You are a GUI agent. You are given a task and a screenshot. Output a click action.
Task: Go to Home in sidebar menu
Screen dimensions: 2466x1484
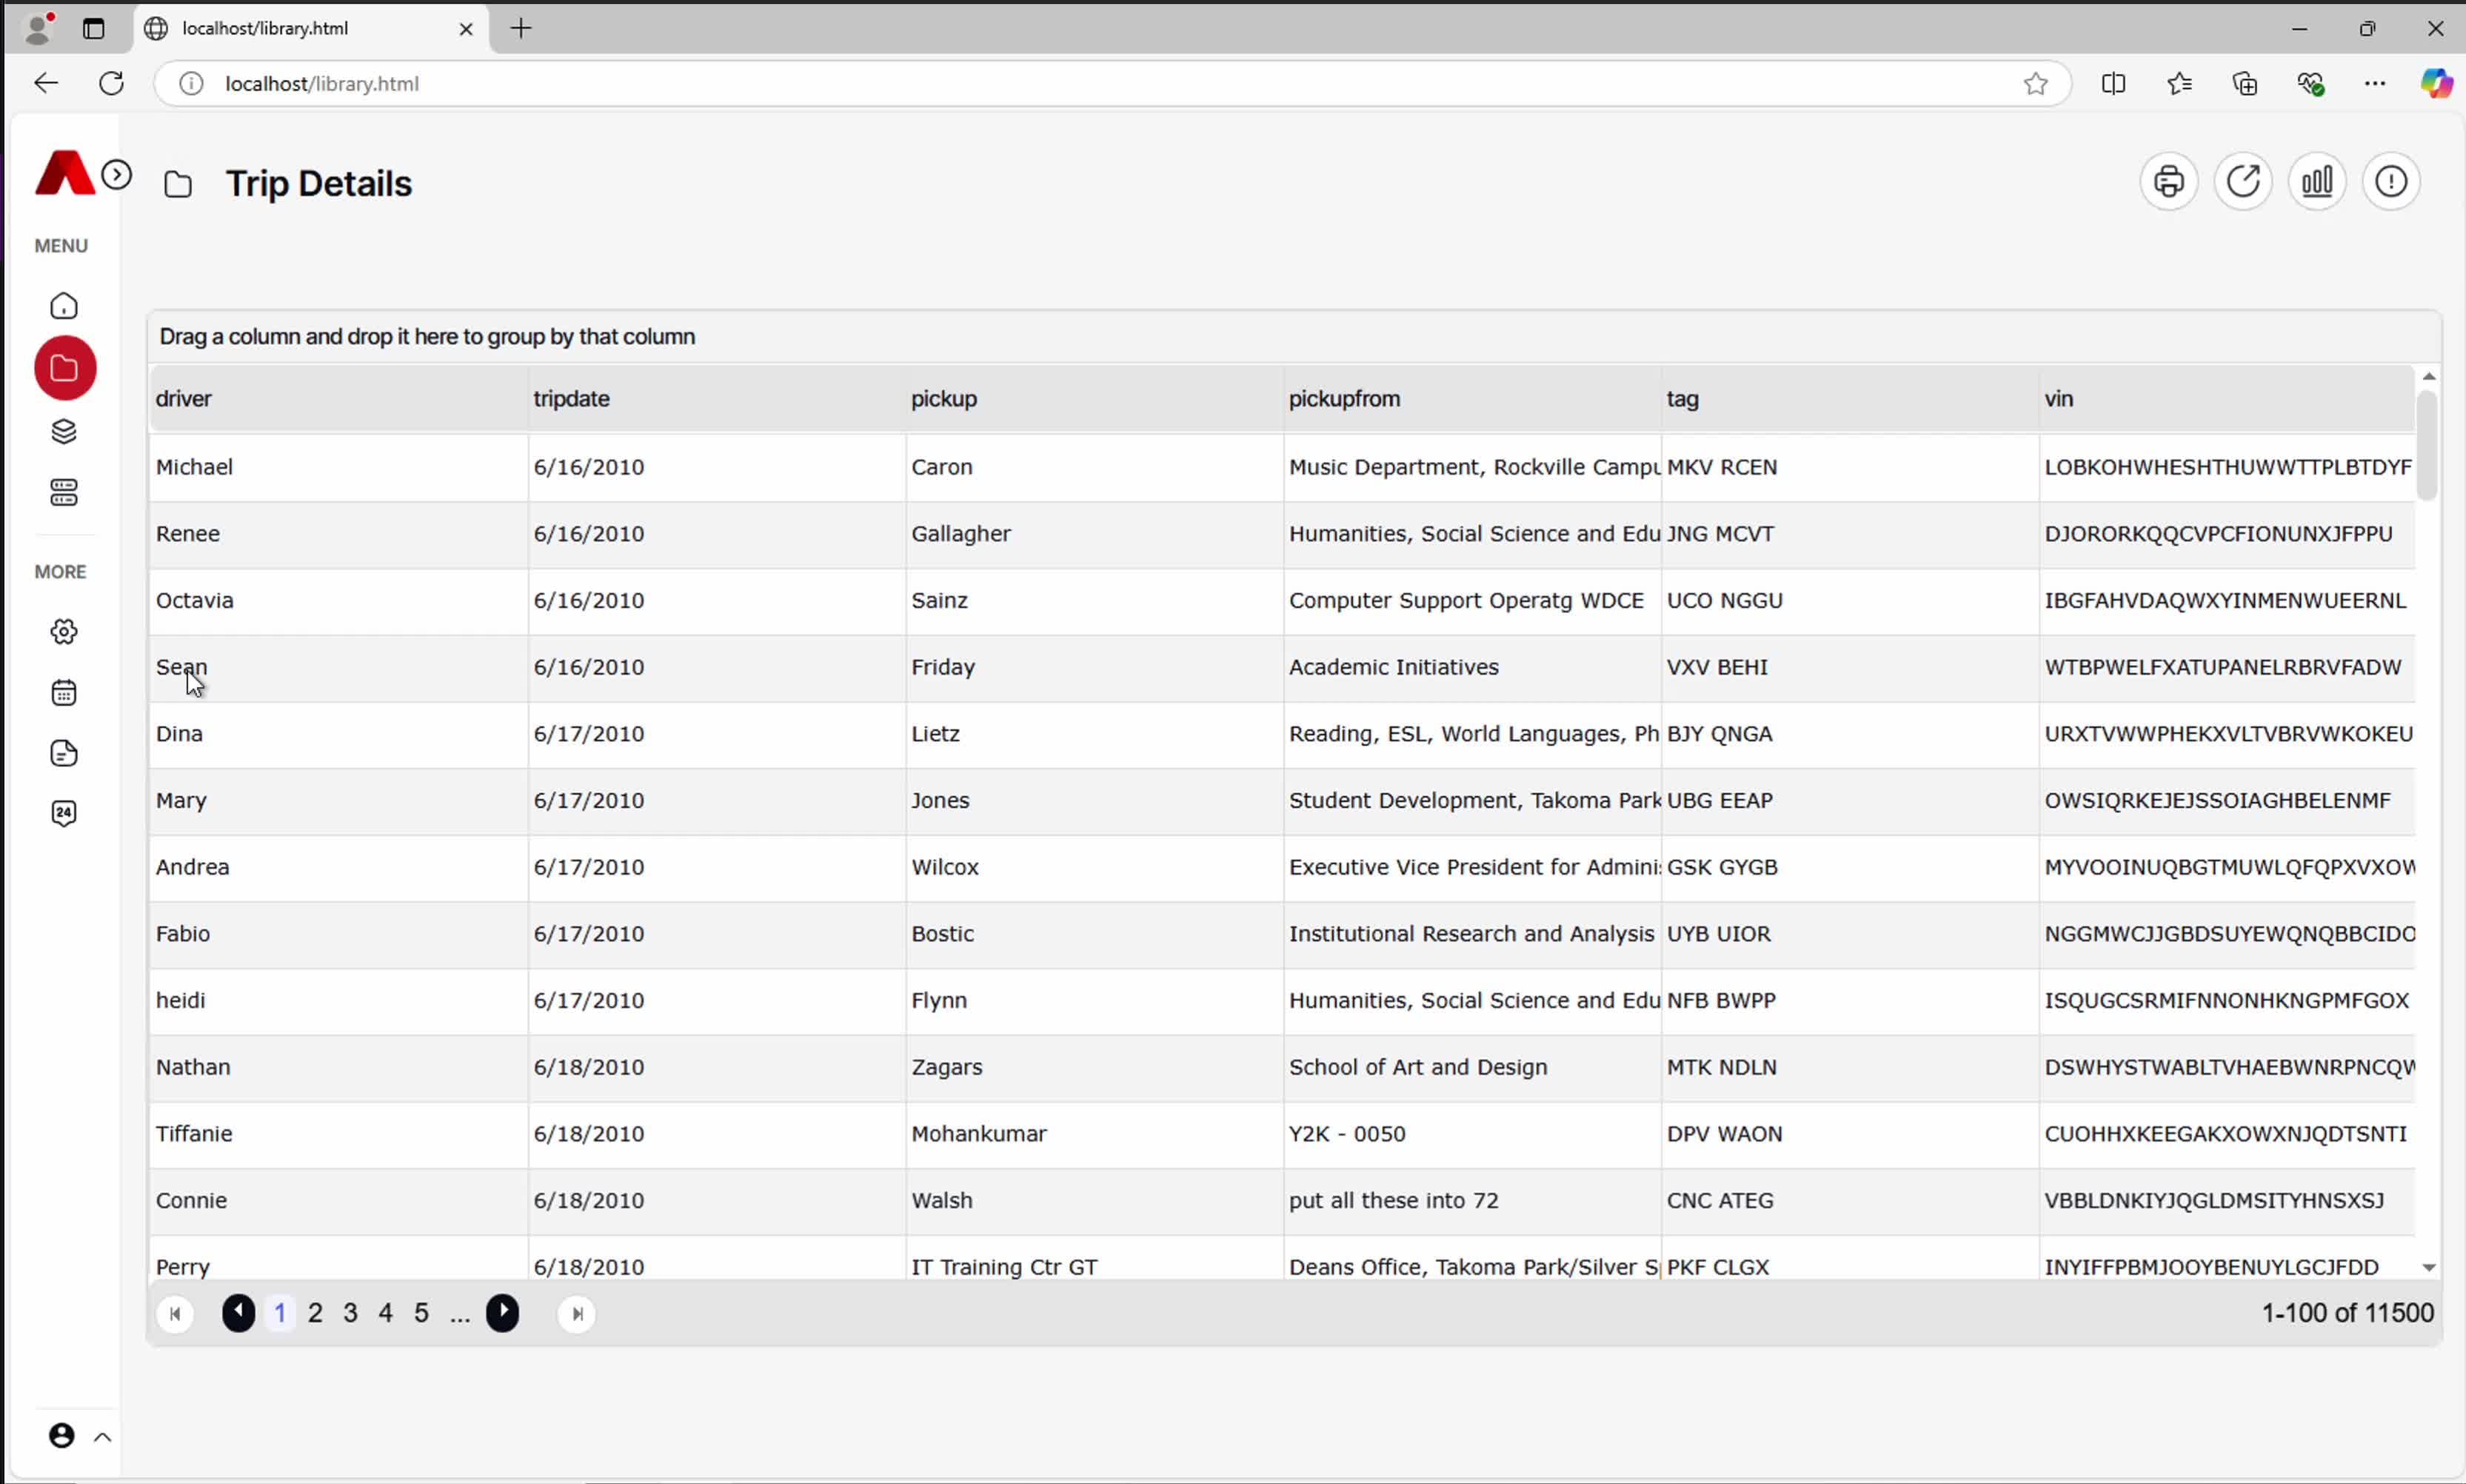point(64,306)
